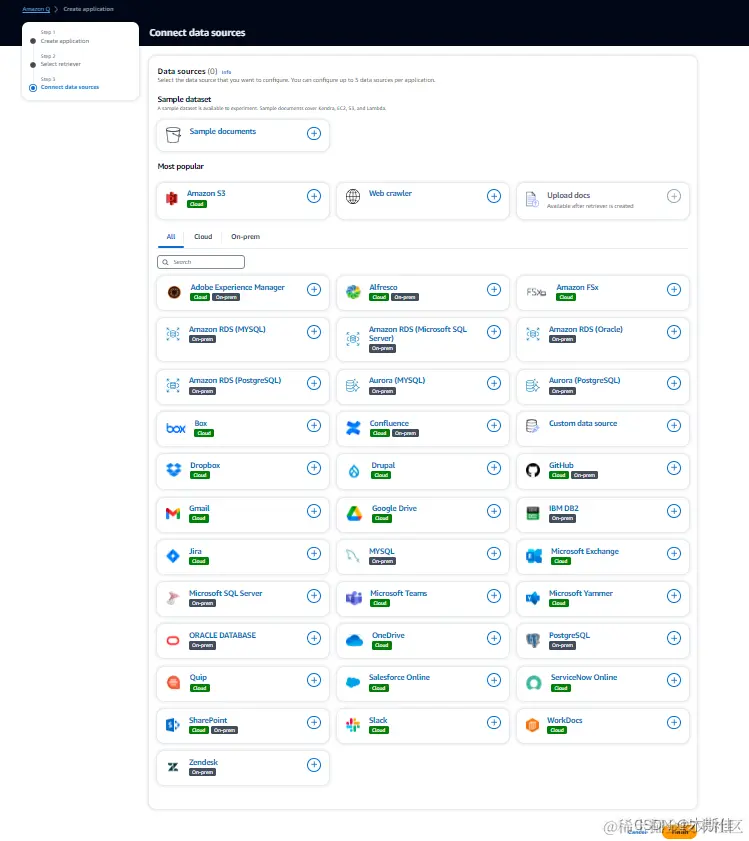Image resolution: width=749 pixels, height=841 pixels.
Task: Click the Microsoft Teams logo icon
Action: tap(354, 597)
